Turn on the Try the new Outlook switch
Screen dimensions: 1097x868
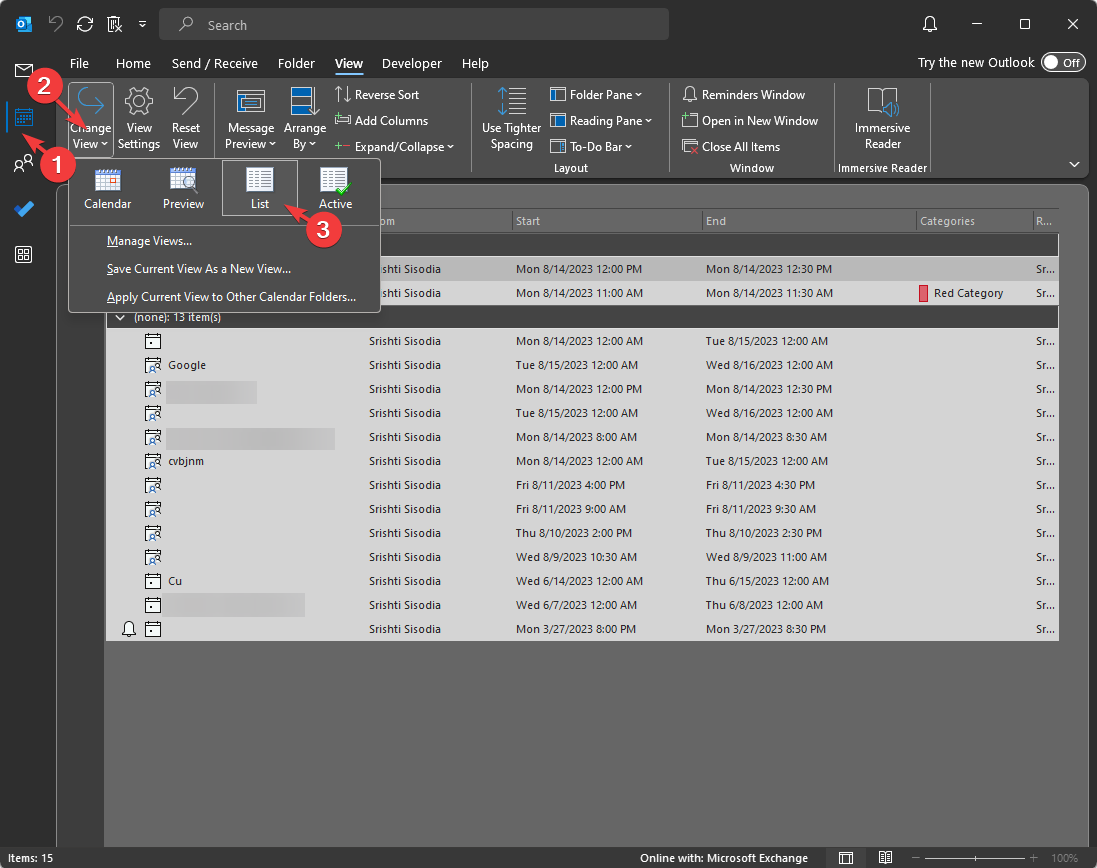click(1063, 62)
